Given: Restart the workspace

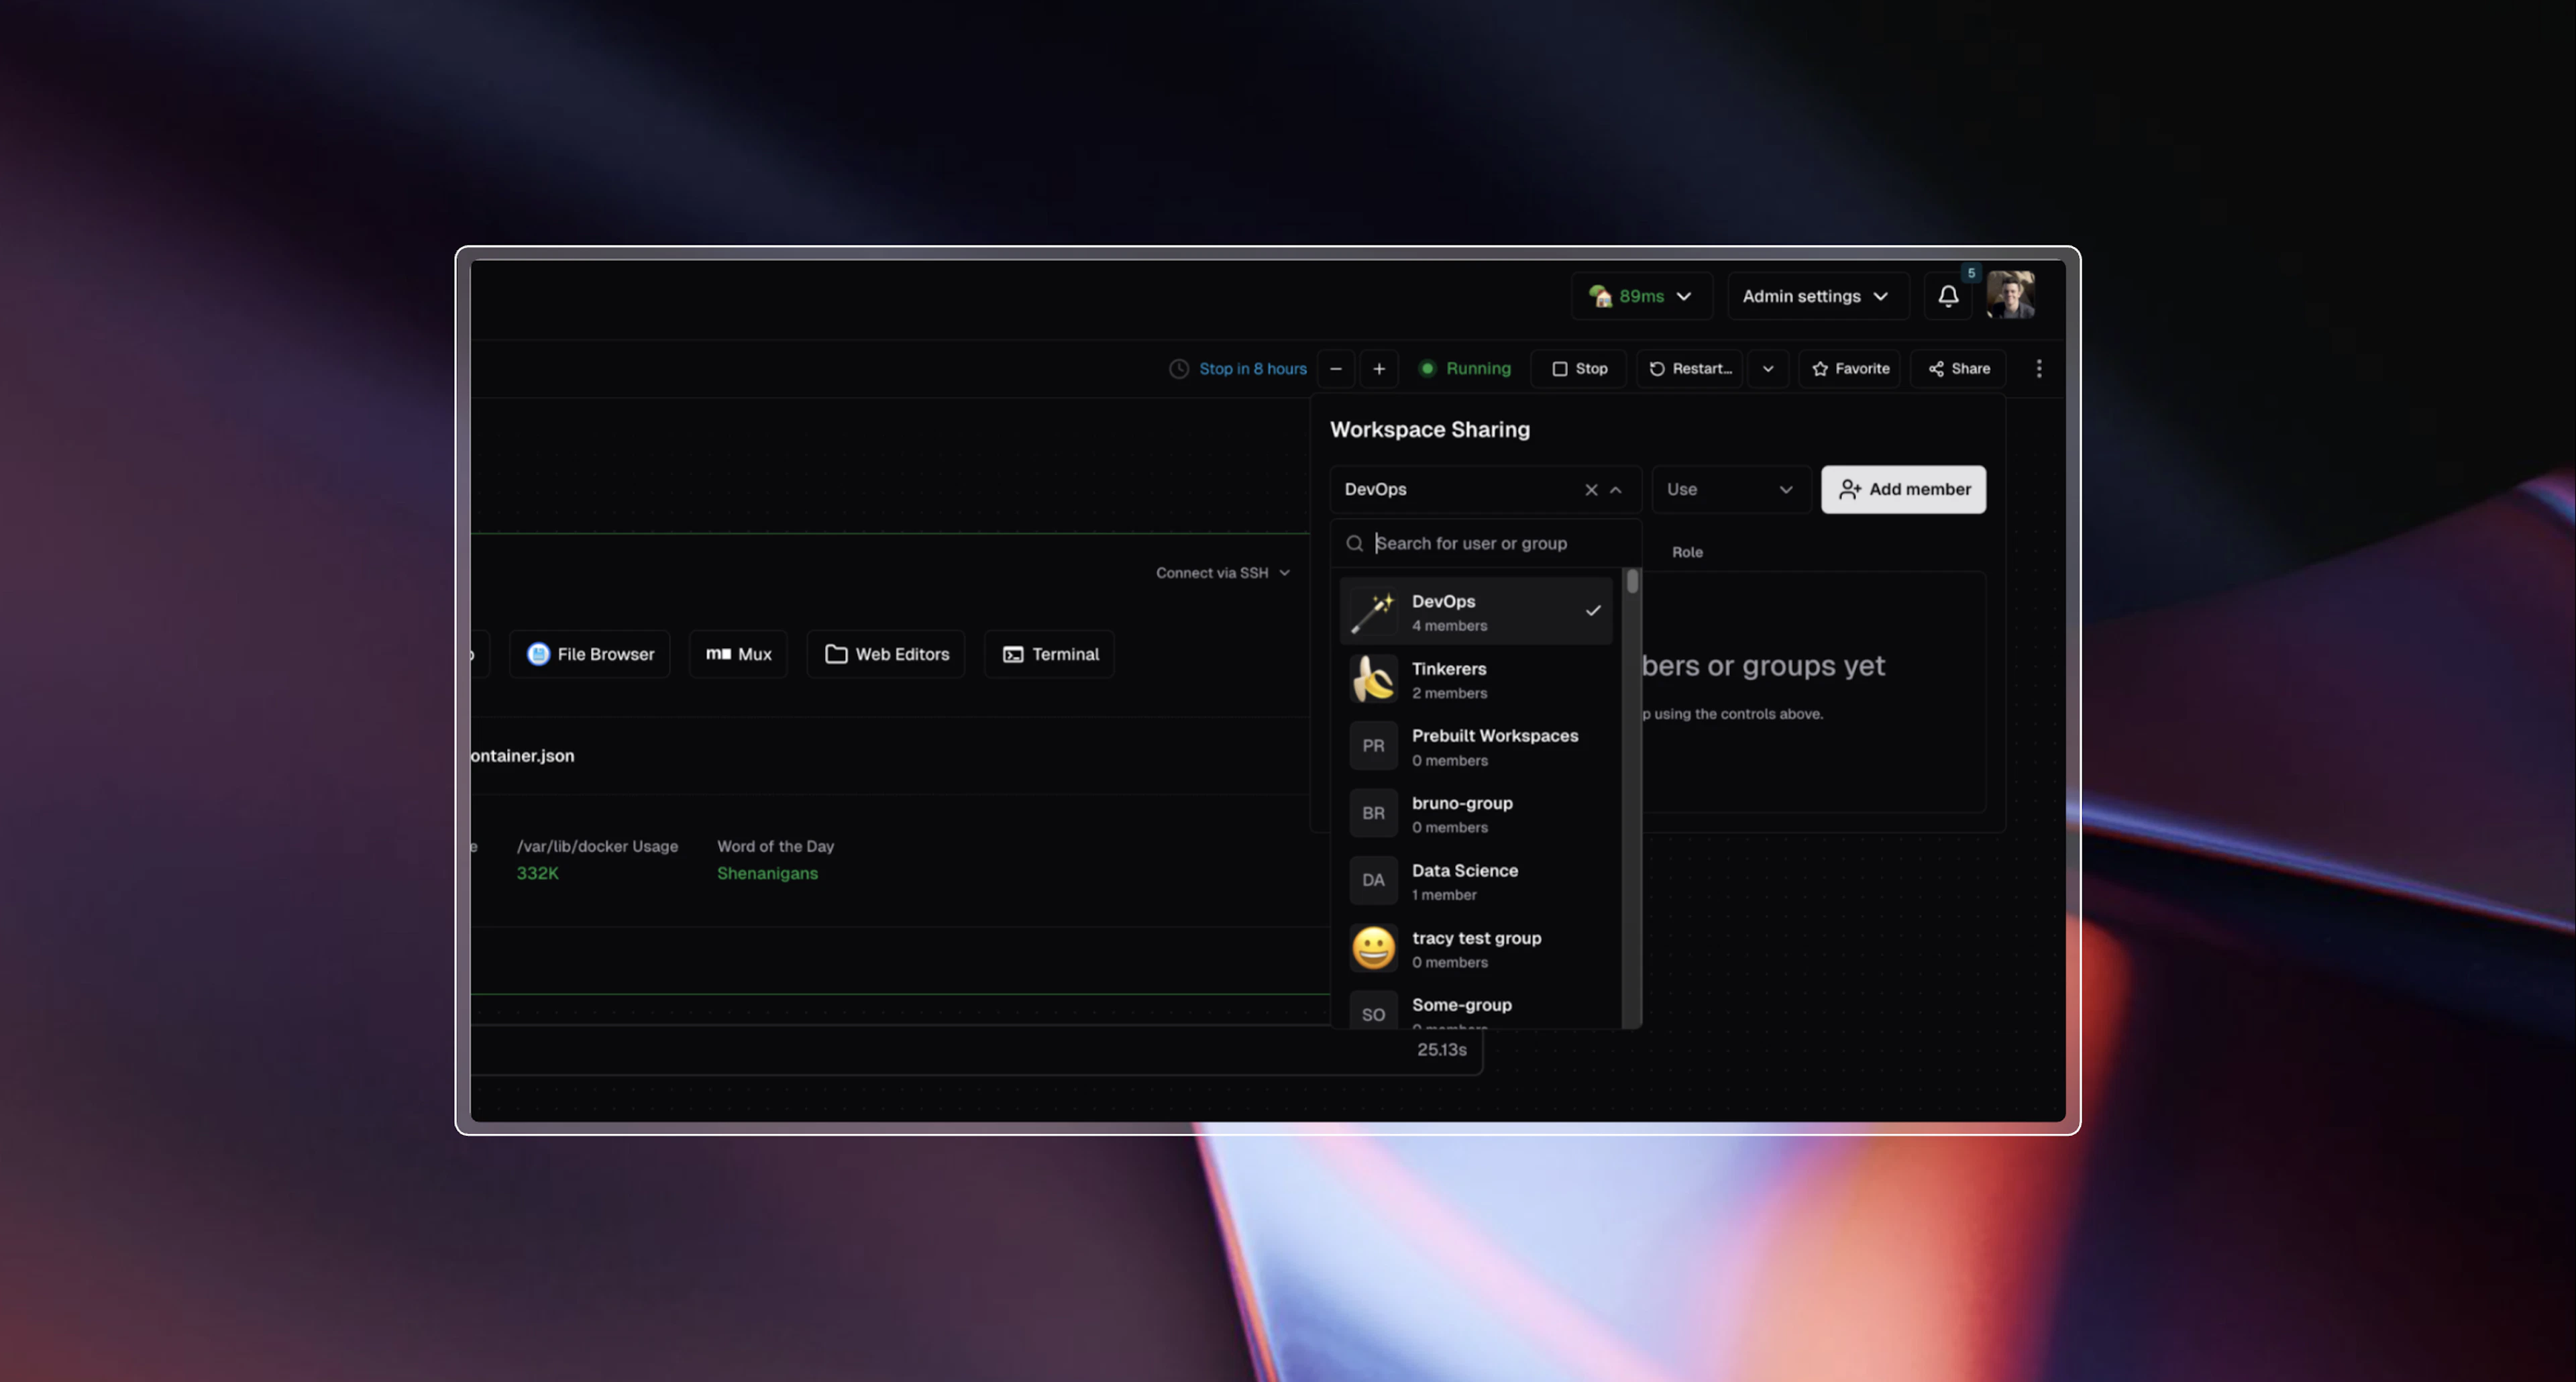Looking at the screenshot, I should (x=1690, y=369).
